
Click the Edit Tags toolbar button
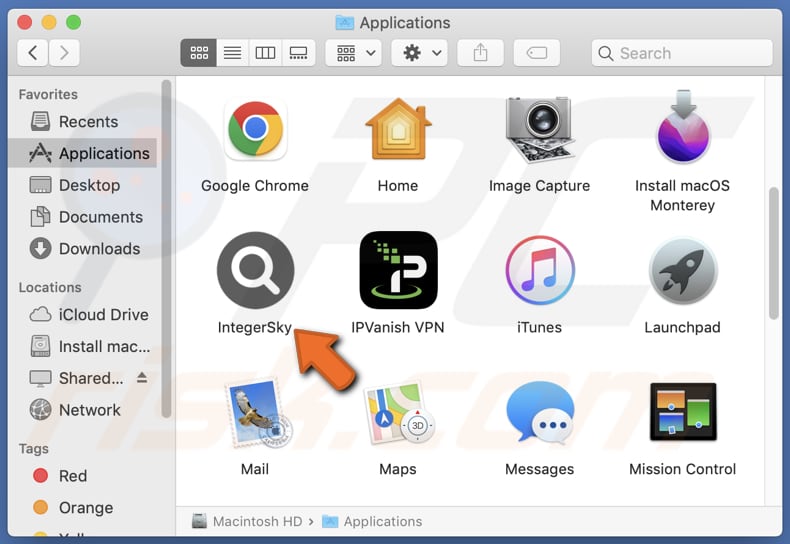(x=537, y=52)
